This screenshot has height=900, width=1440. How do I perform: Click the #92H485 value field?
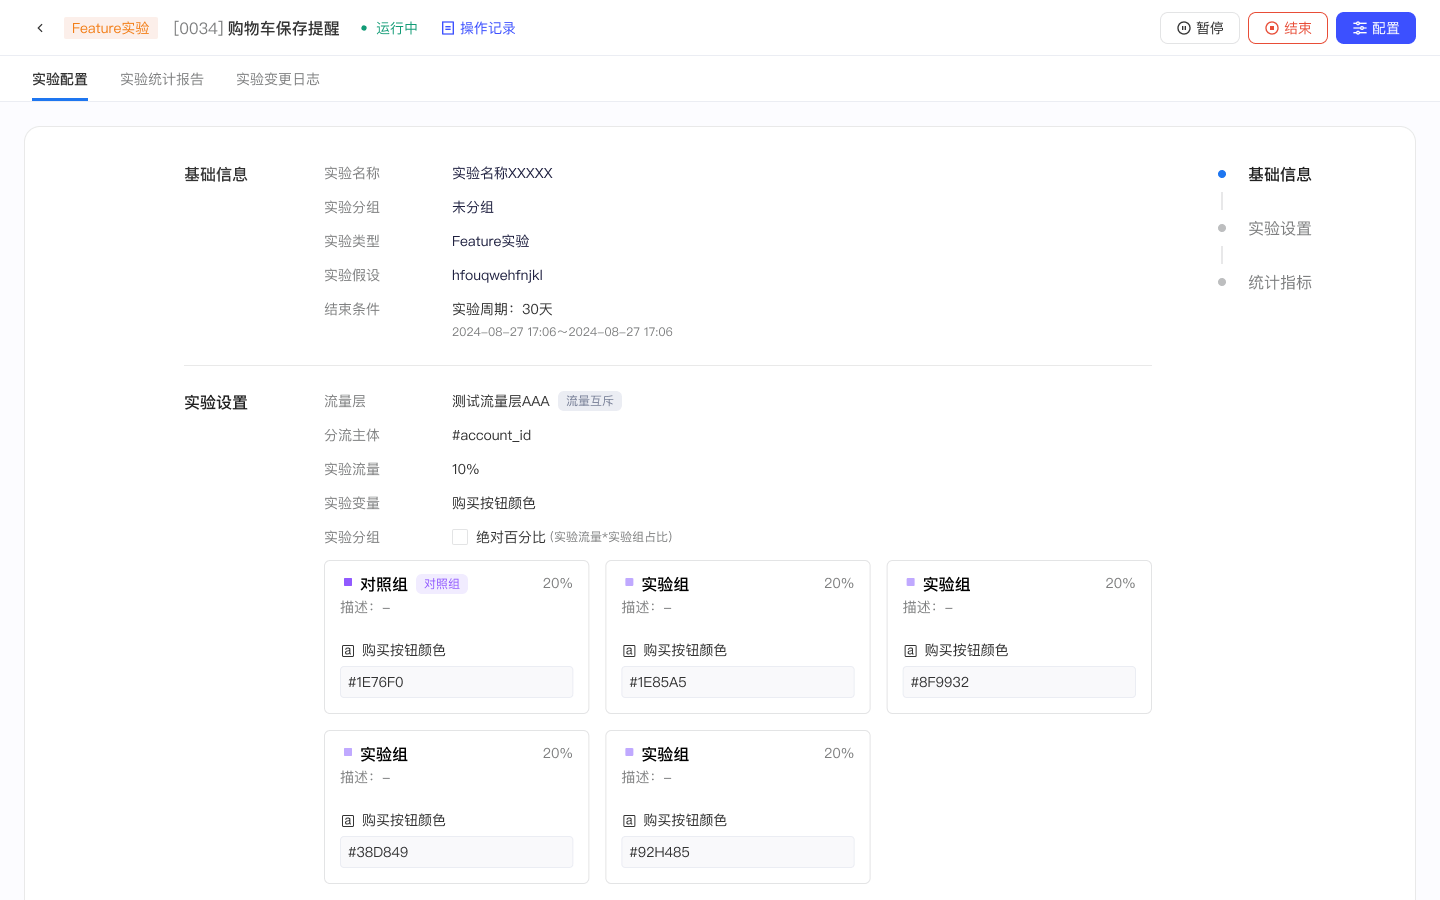(738, 852)
